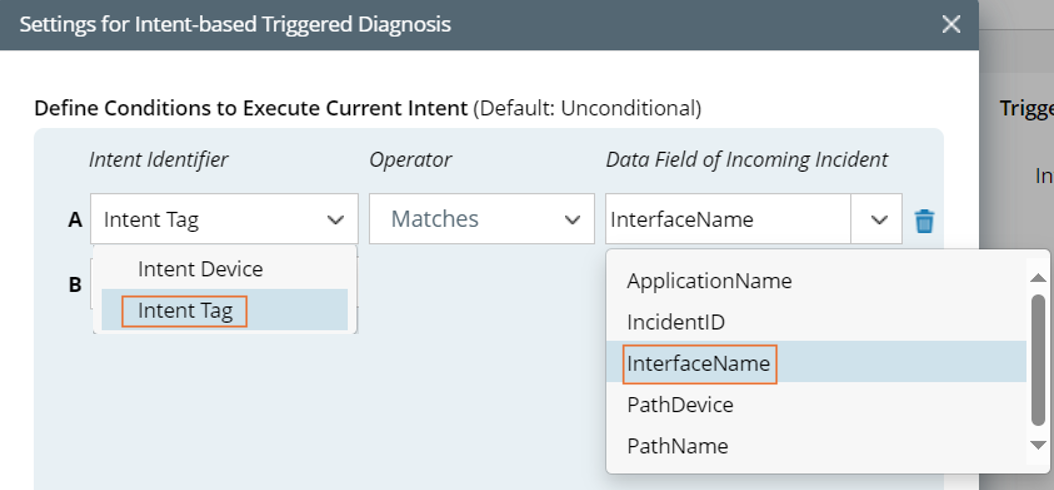Pick IncidentID in the data field list
1054x490 pixels.
pyautogui.click(x=675, y=322)
